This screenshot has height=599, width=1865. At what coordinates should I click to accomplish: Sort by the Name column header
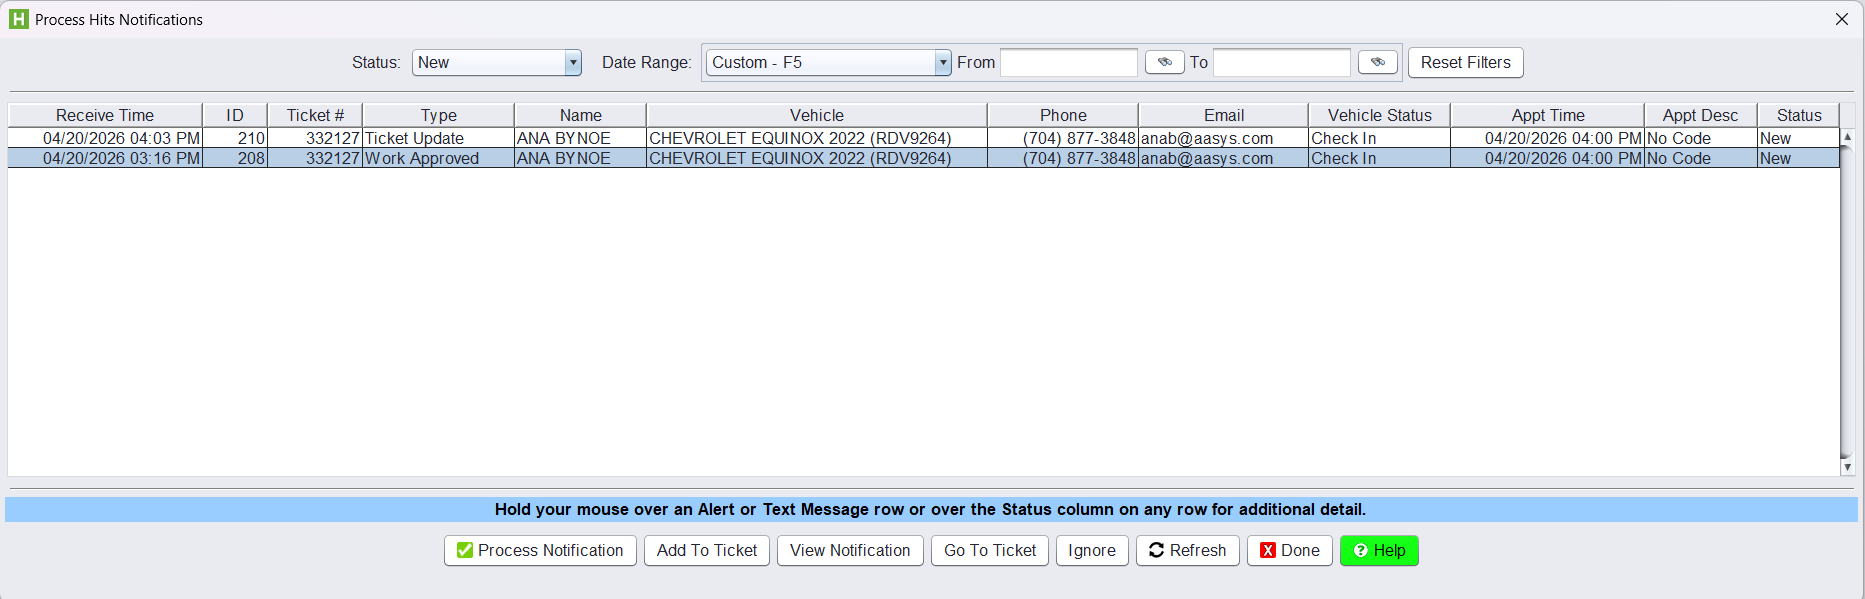click(580, 115)
